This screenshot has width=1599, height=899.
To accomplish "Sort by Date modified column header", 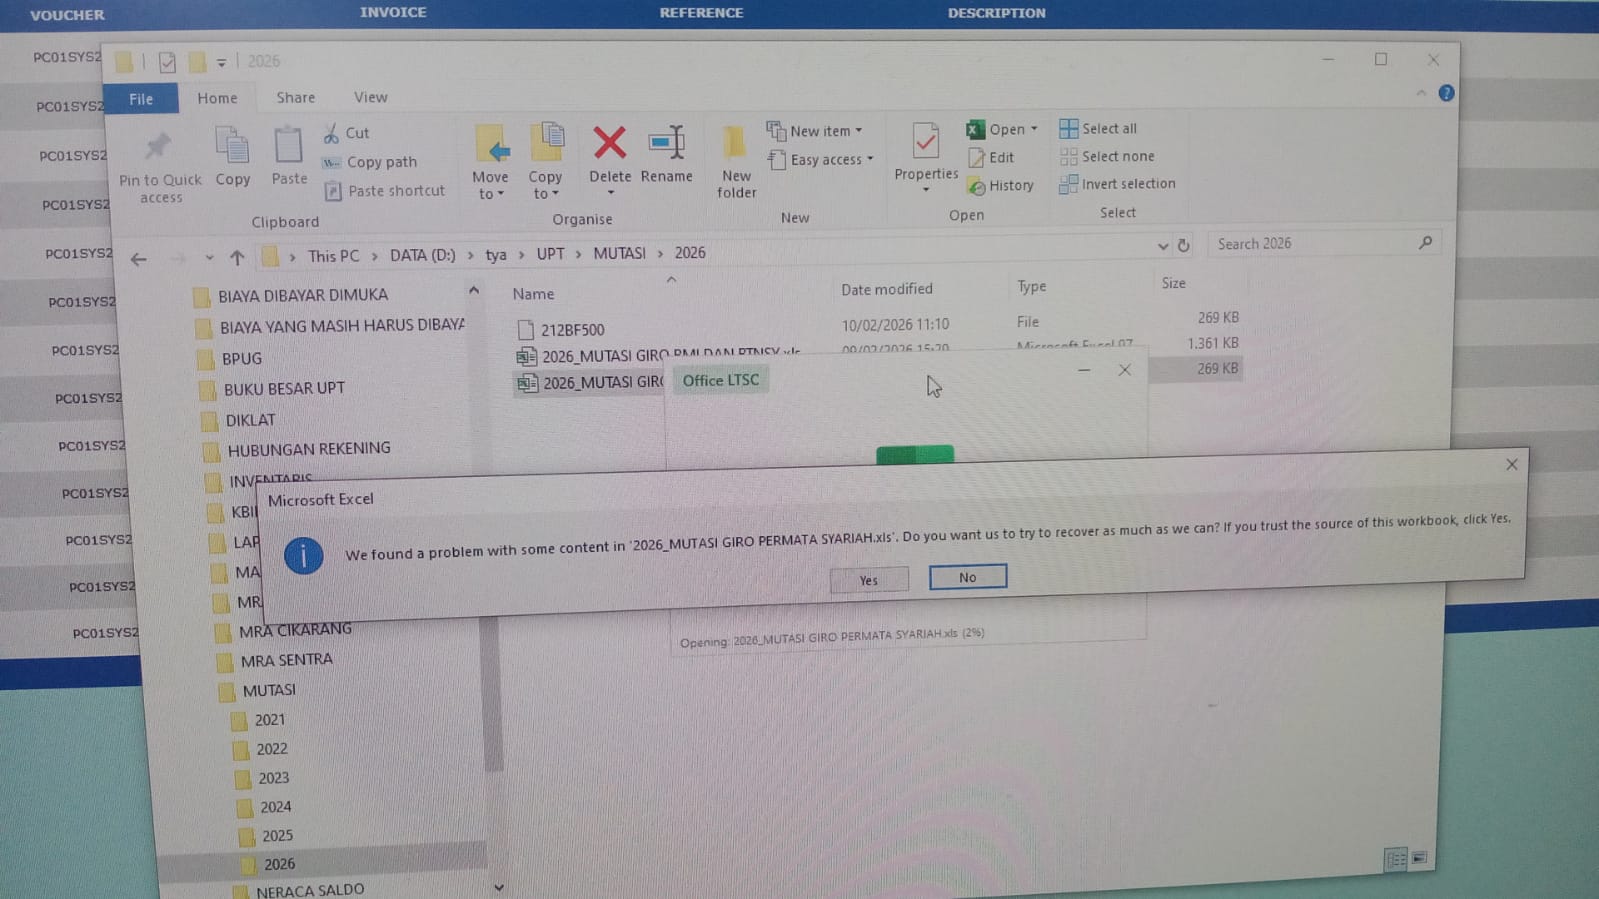I will (886, 289).
